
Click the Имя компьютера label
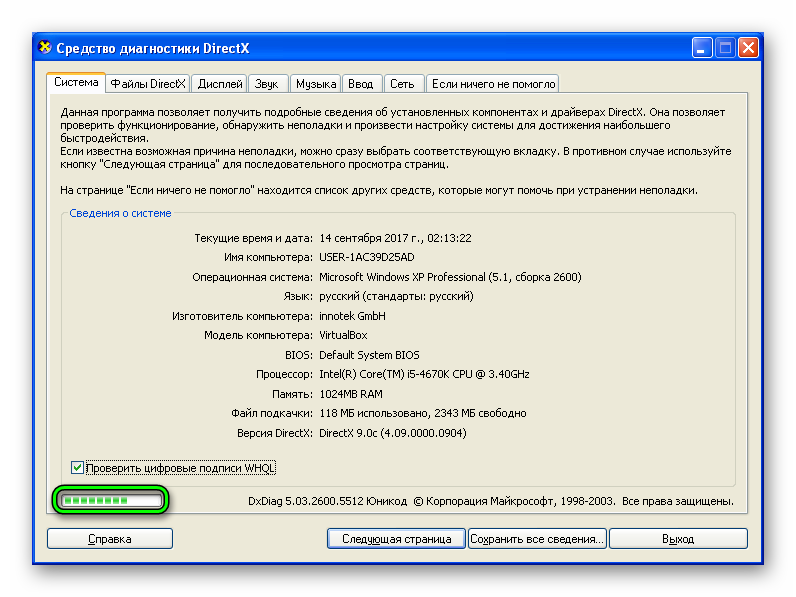pyautogui.click(x=268, y=257)
